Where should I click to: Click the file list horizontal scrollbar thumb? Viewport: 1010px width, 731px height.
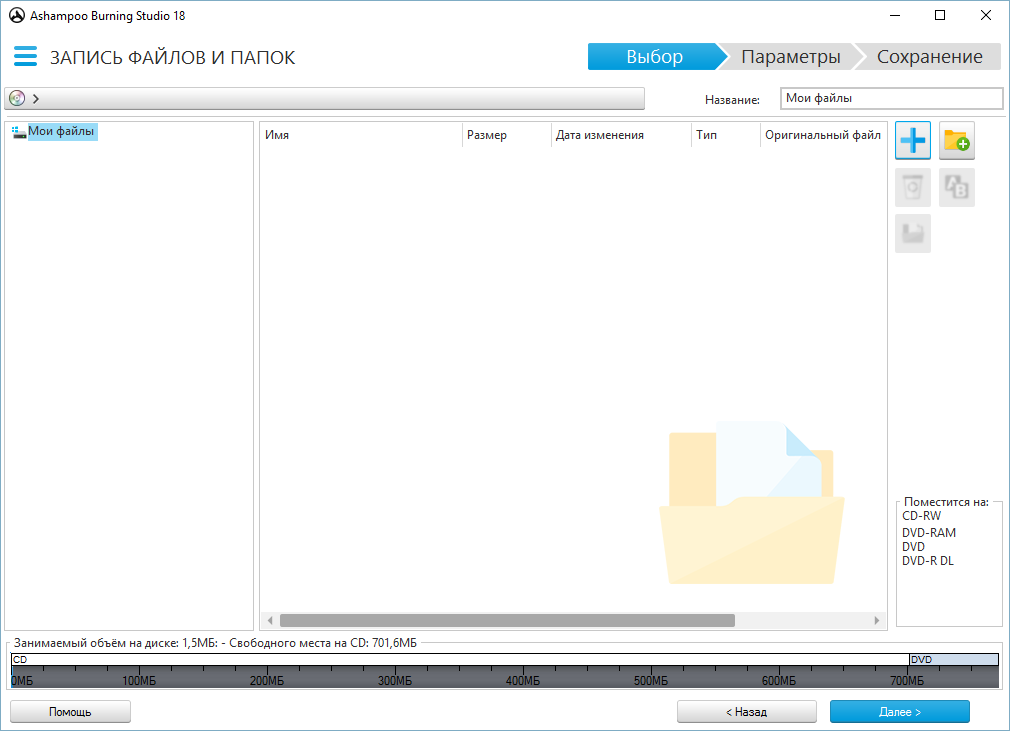[507, 620]
